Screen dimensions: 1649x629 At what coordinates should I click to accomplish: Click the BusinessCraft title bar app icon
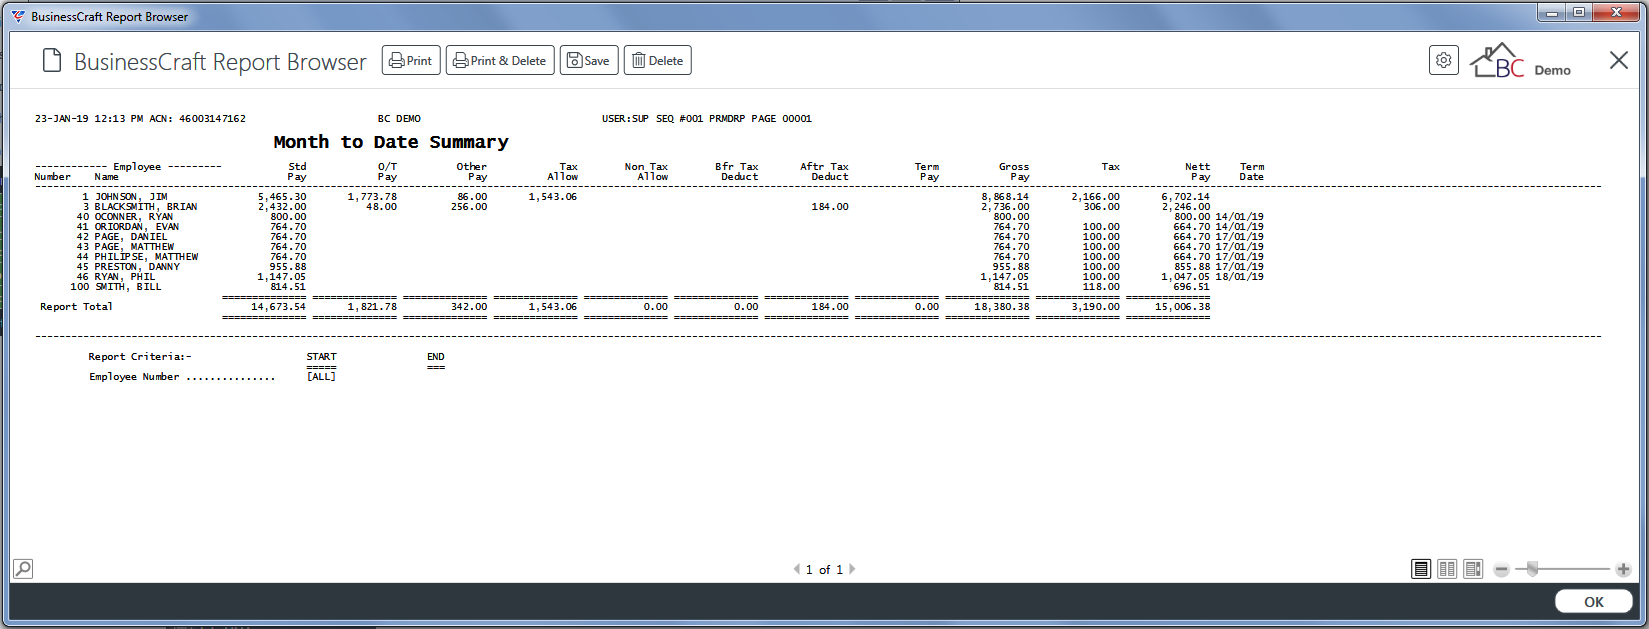18,16
